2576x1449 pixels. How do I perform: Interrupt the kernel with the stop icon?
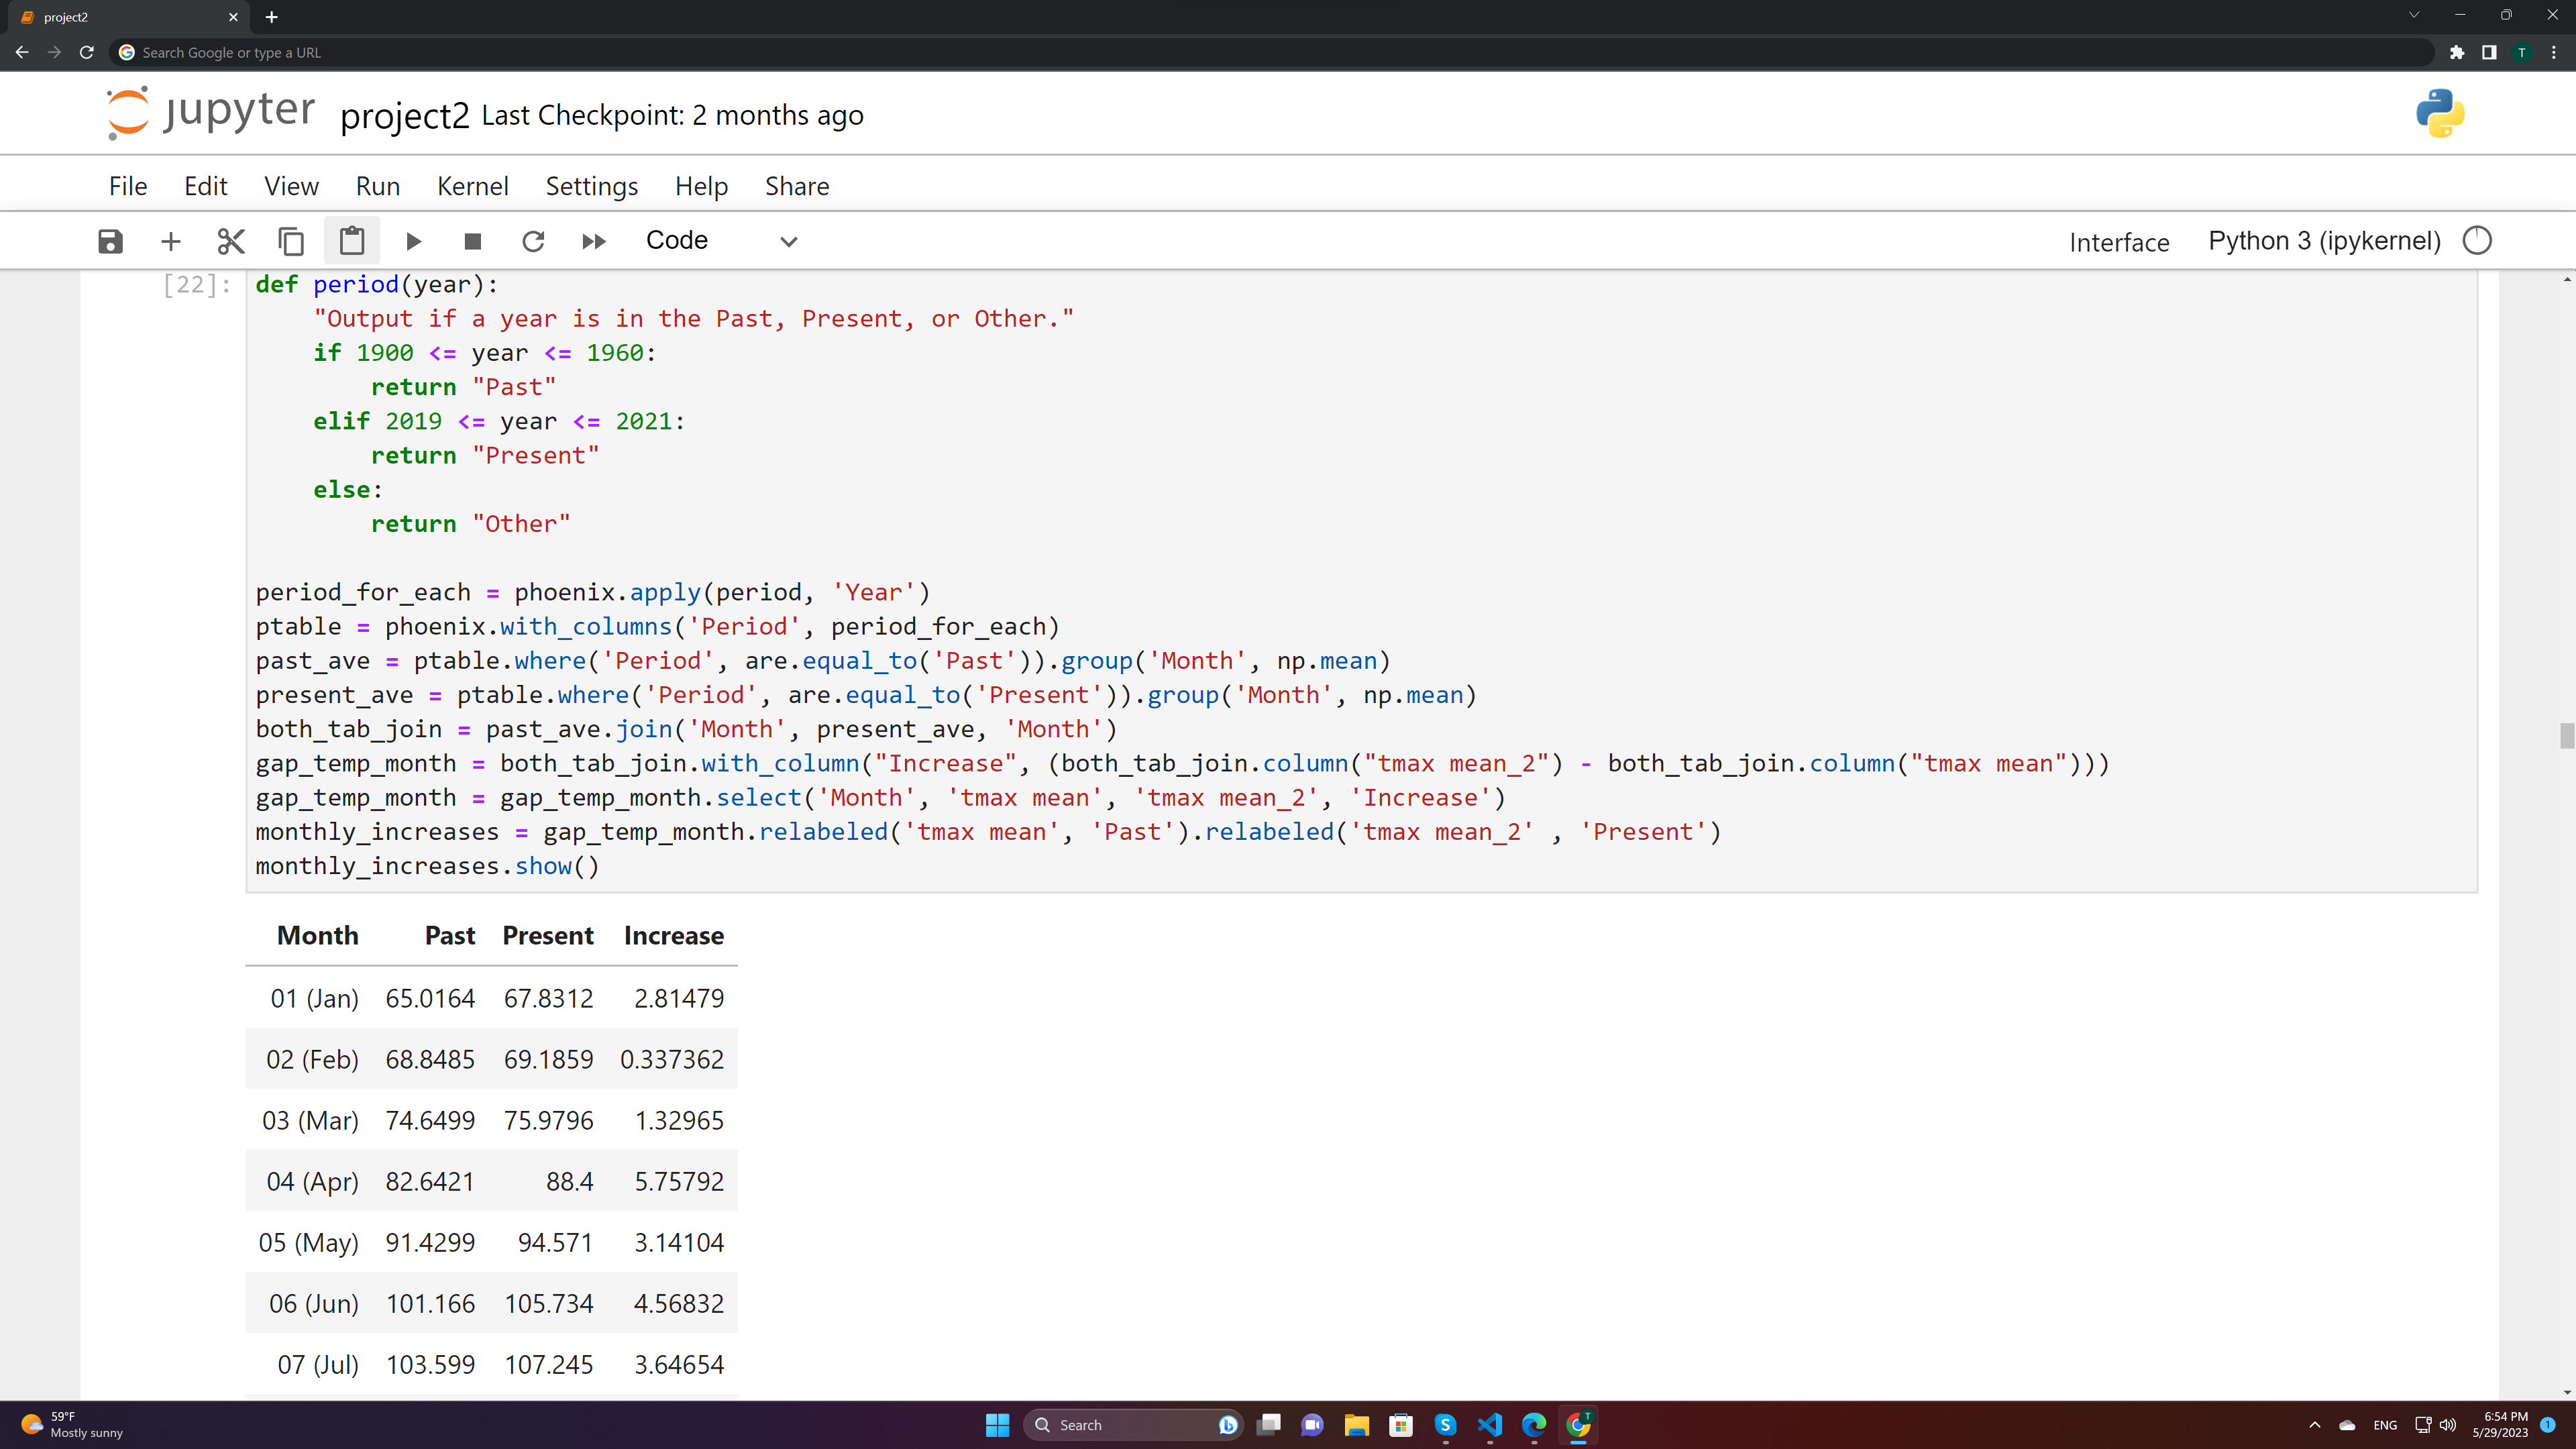tap(473, 241)
